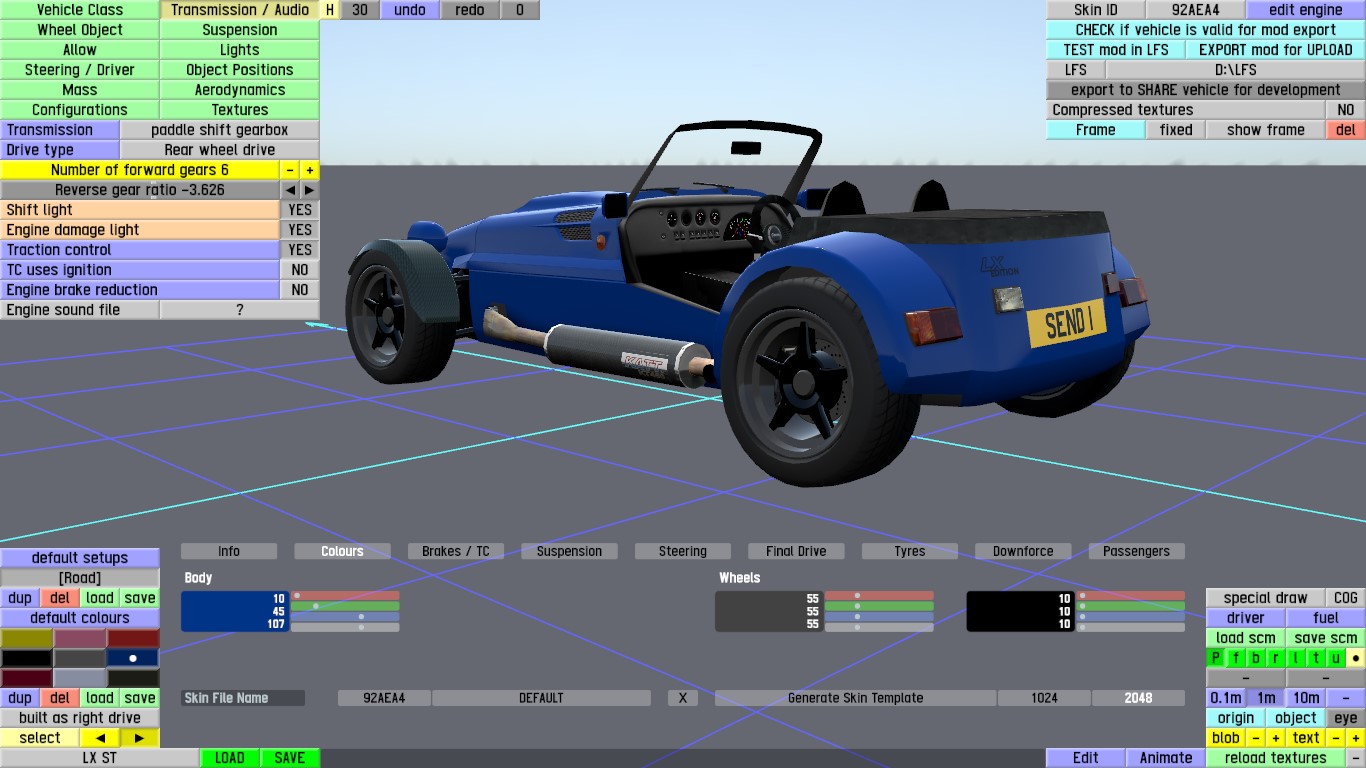Click left arrow beside Reverse gear ratio
This screenshot has height=768, width=1366.
pos(290,190)
